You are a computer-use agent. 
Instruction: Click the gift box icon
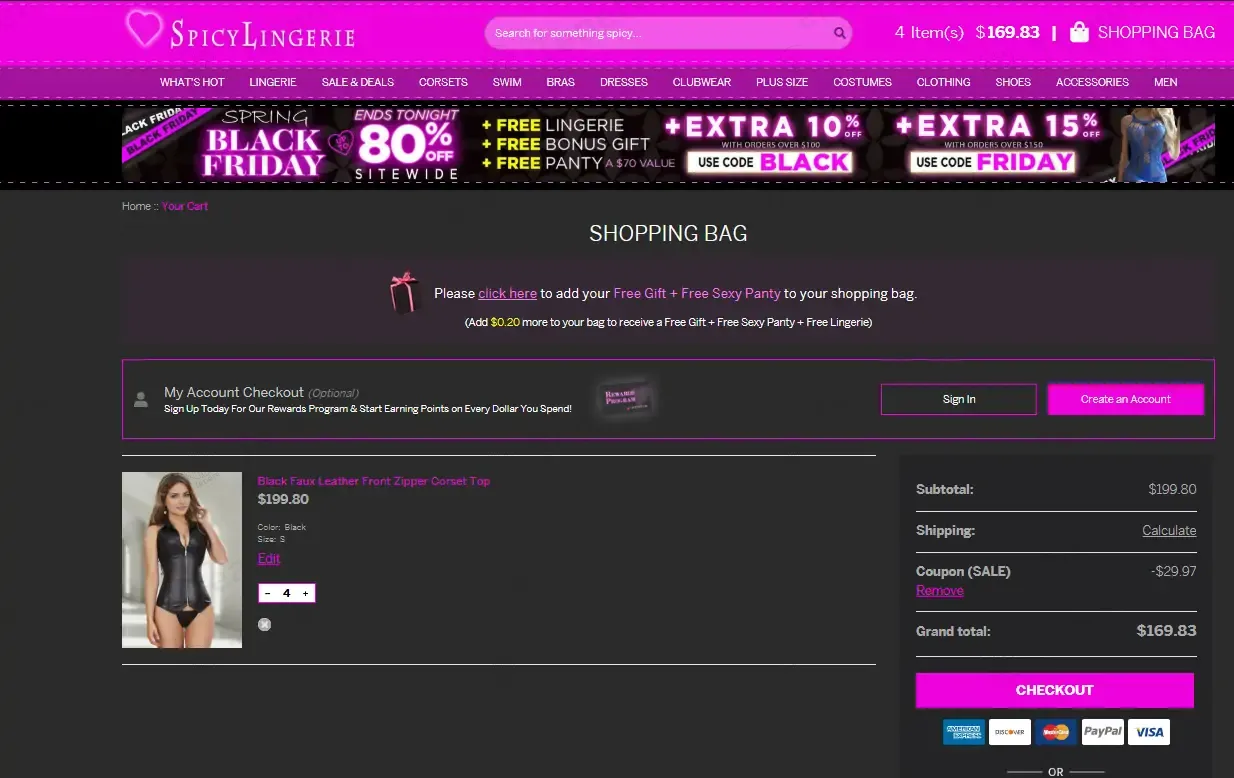(x=404, y=292)
